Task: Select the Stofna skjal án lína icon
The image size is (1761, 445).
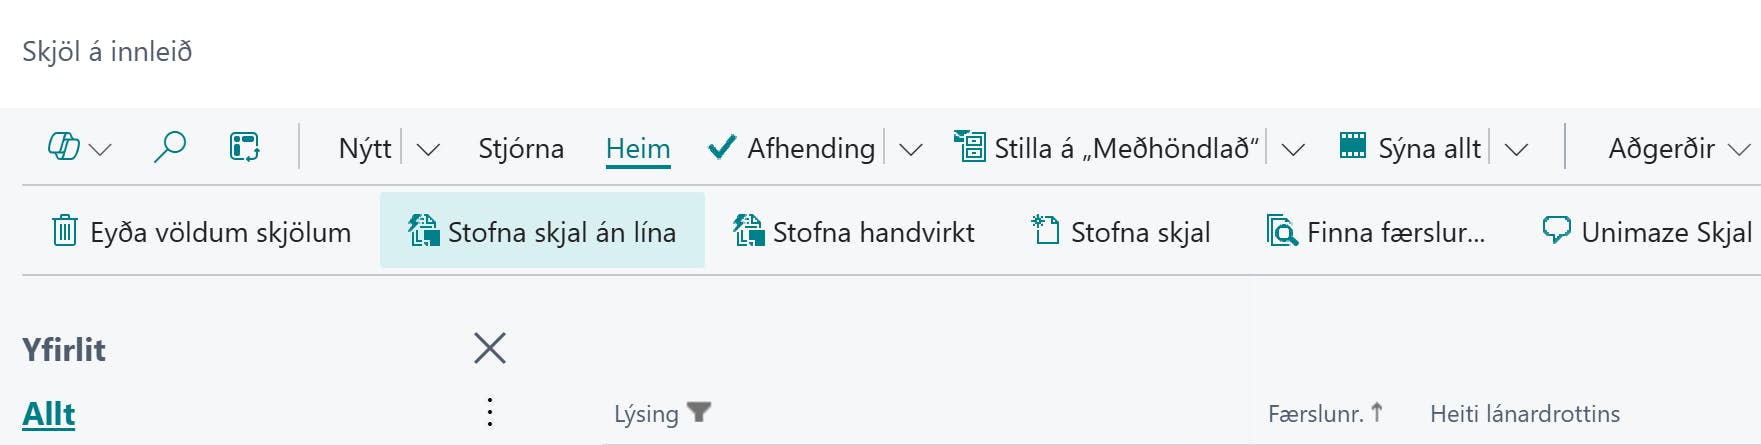Action: click(x=423, y=231)
